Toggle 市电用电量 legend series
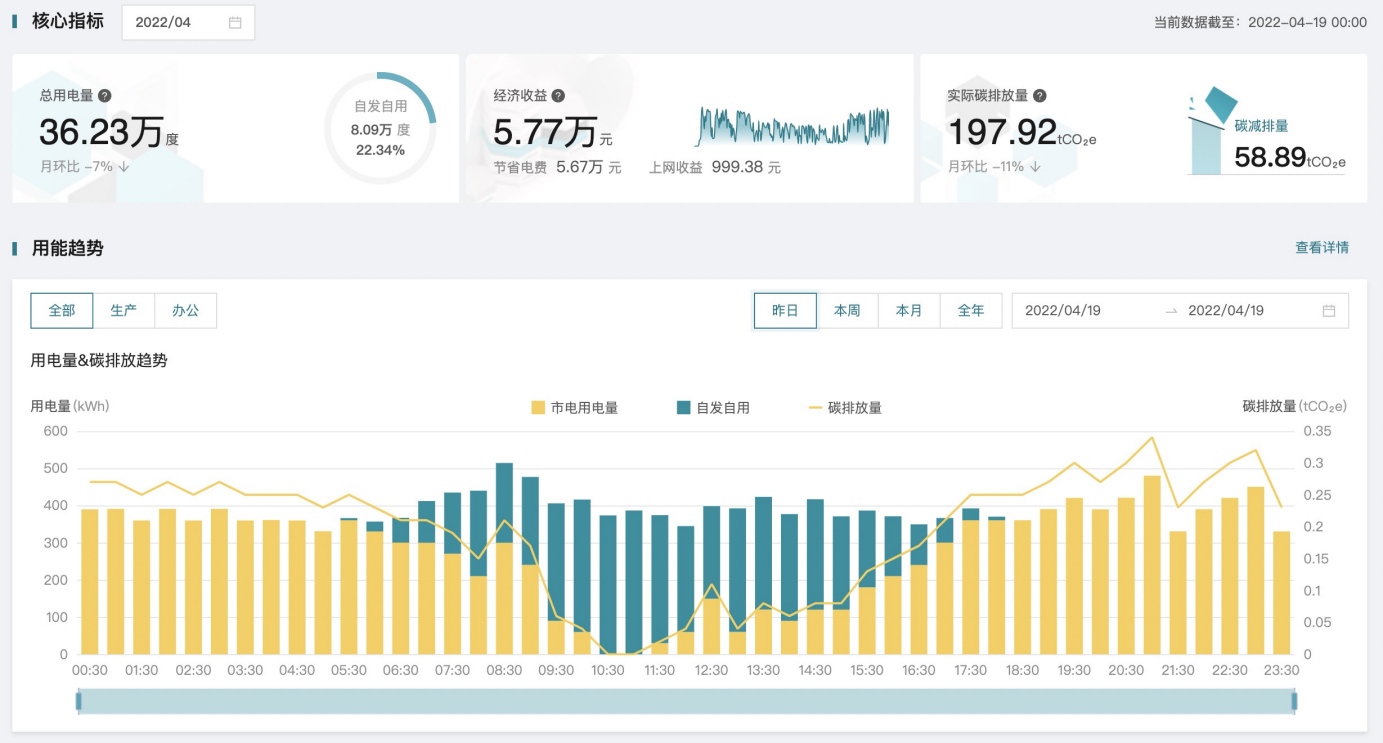Image resolution: width=1383 pixels, height=743 pixels. [575, 408]
